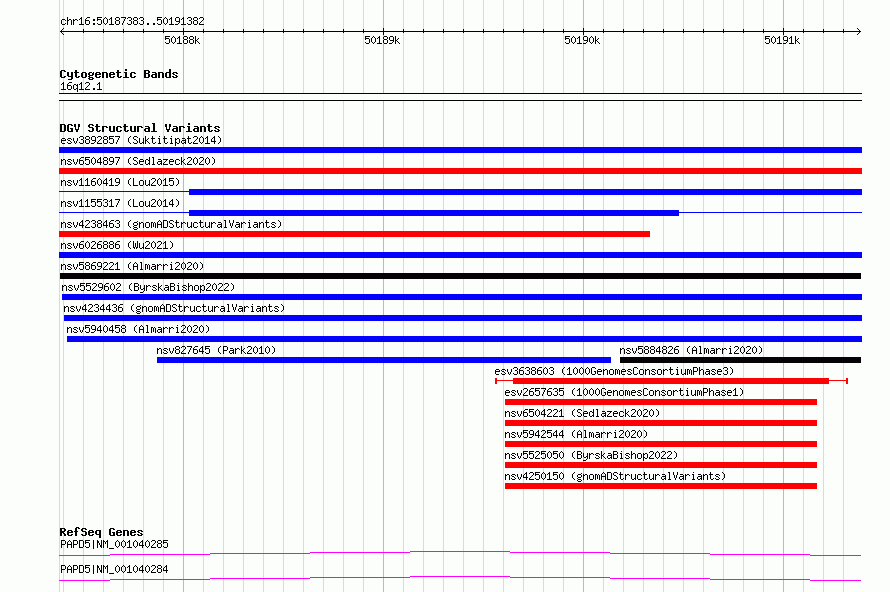The height and width of the screenshot is (592, 890).
Task: Click the right arrow end of the ruler
Action: [x=859, y=31]
